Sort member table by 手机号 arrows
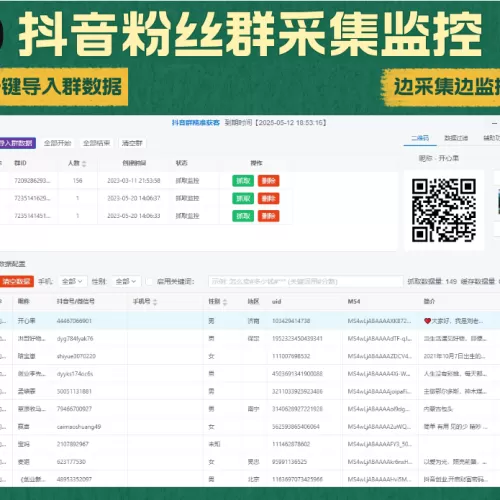Viewport: 500px width, 500px height. [x=155, y=302]
